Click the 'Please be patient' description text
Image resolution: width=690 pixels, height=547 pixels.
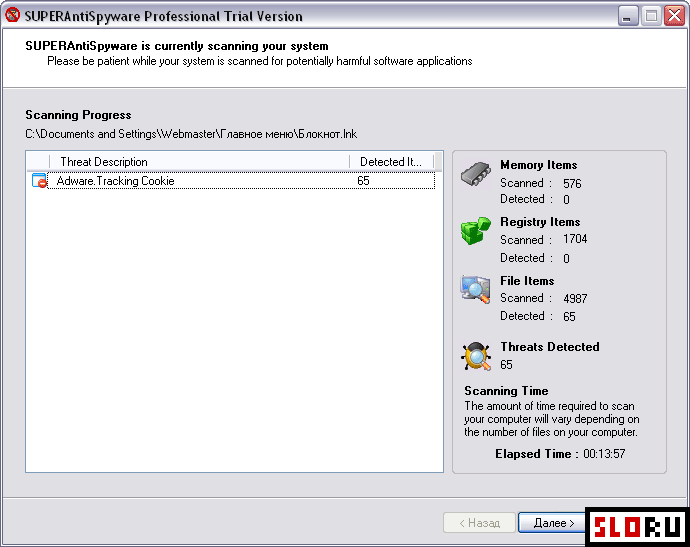coord(260,61)
